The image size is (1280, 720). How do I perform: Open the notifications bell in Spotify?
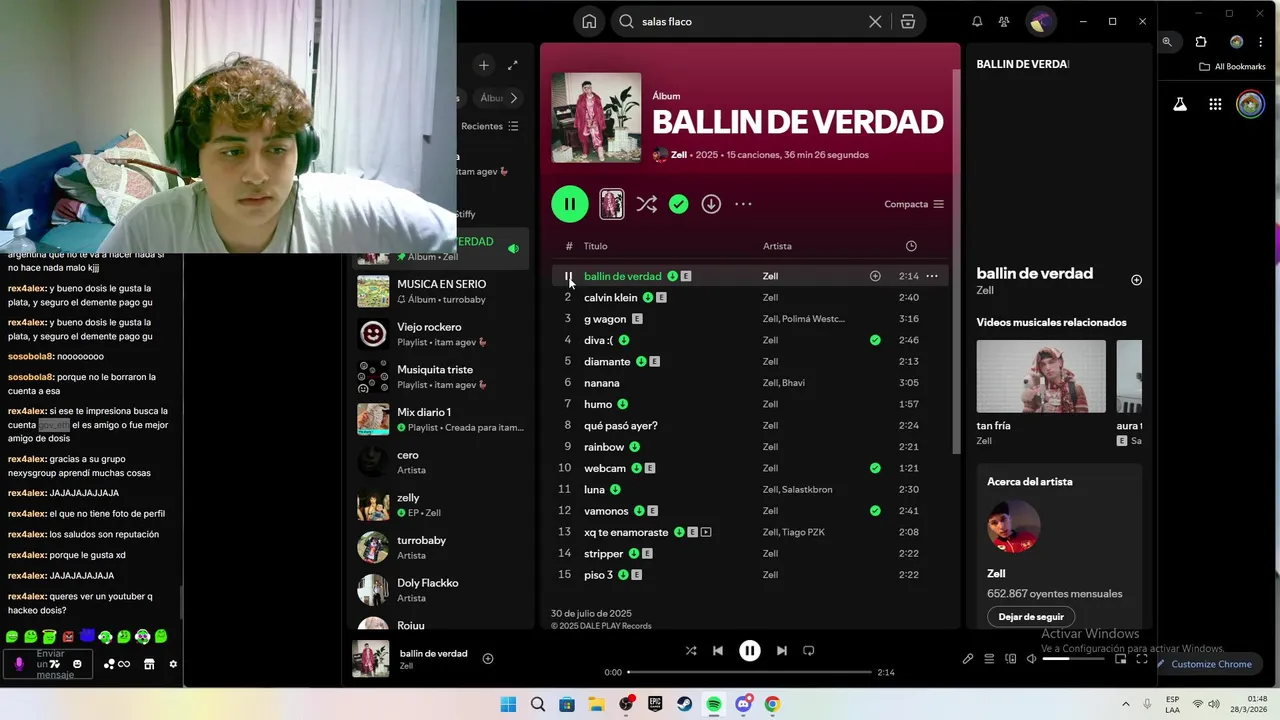click(977, 21)
